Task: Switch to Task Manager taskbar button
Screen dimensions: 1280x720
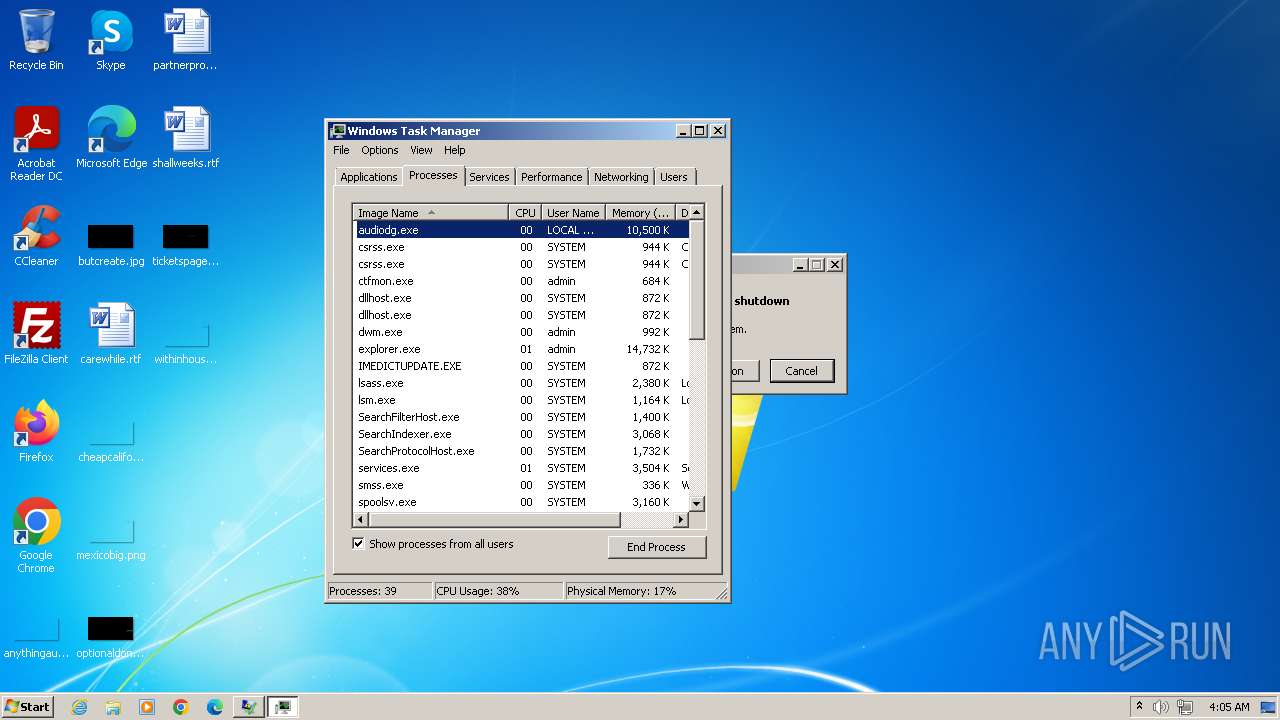Action: point(283,707)
